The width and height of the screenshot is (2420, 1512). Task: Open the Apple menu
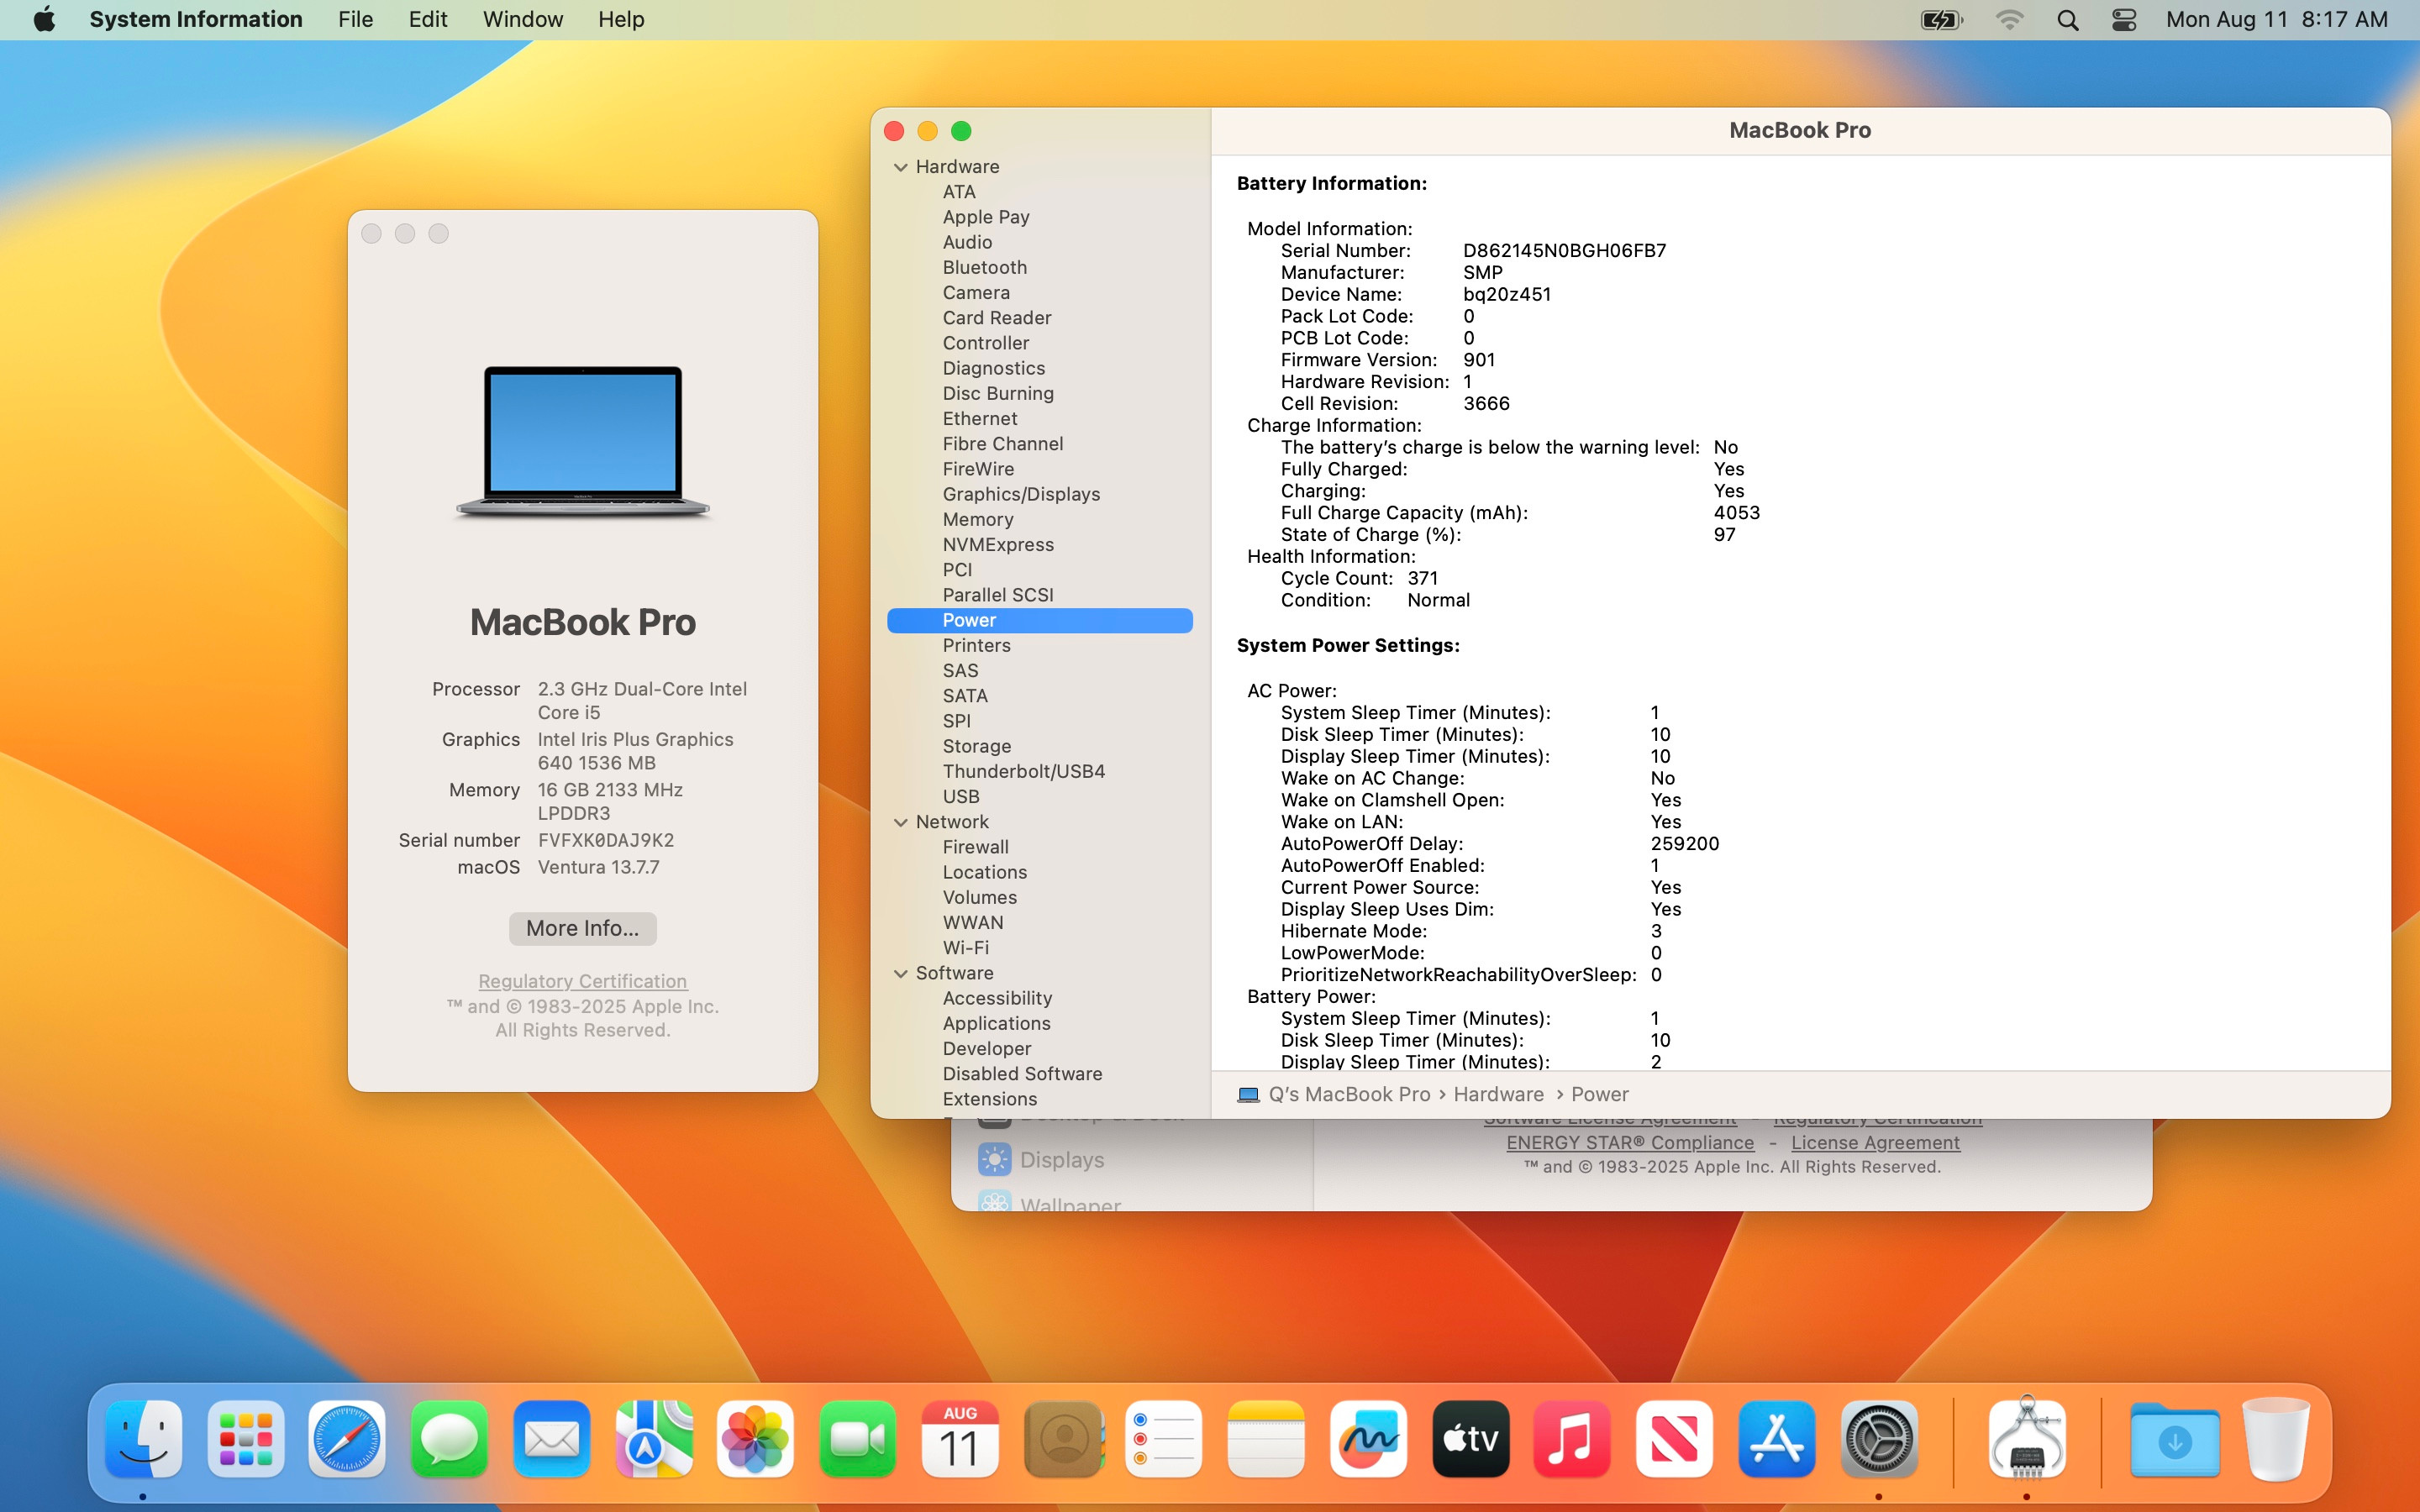click(x=44, y=19)
